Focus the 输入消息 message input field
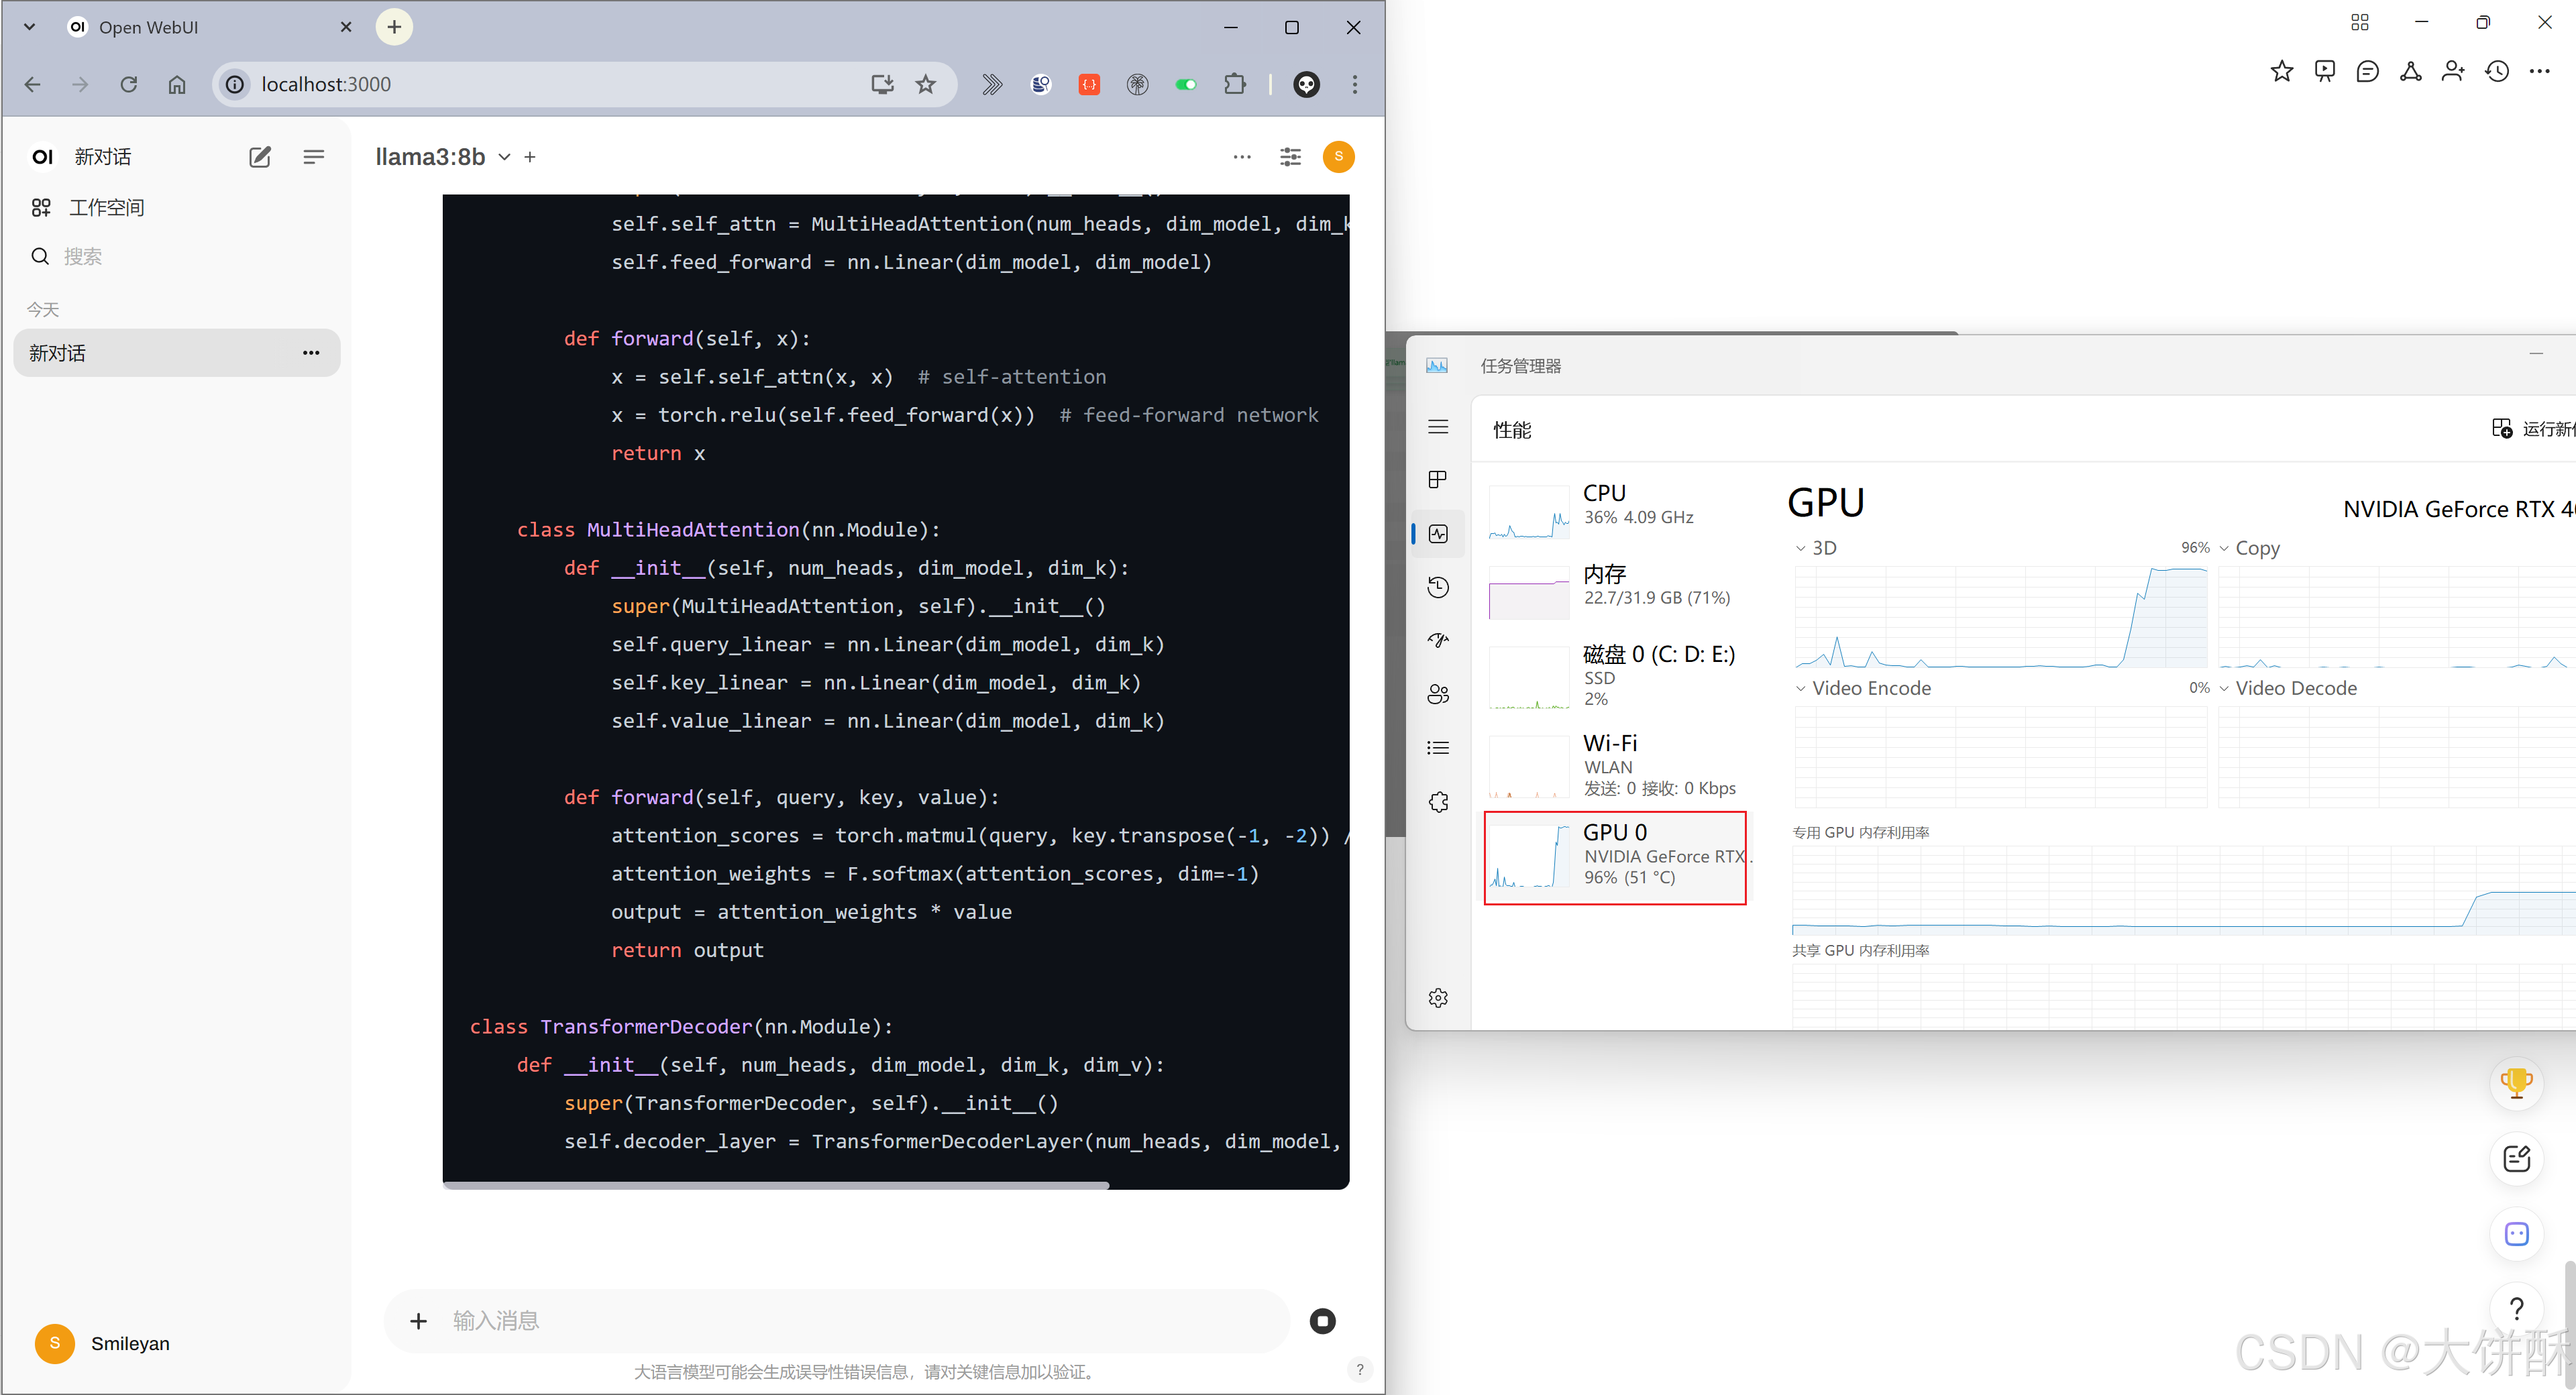This screenshot has height=1395, width=2576. click(860, 1321)
